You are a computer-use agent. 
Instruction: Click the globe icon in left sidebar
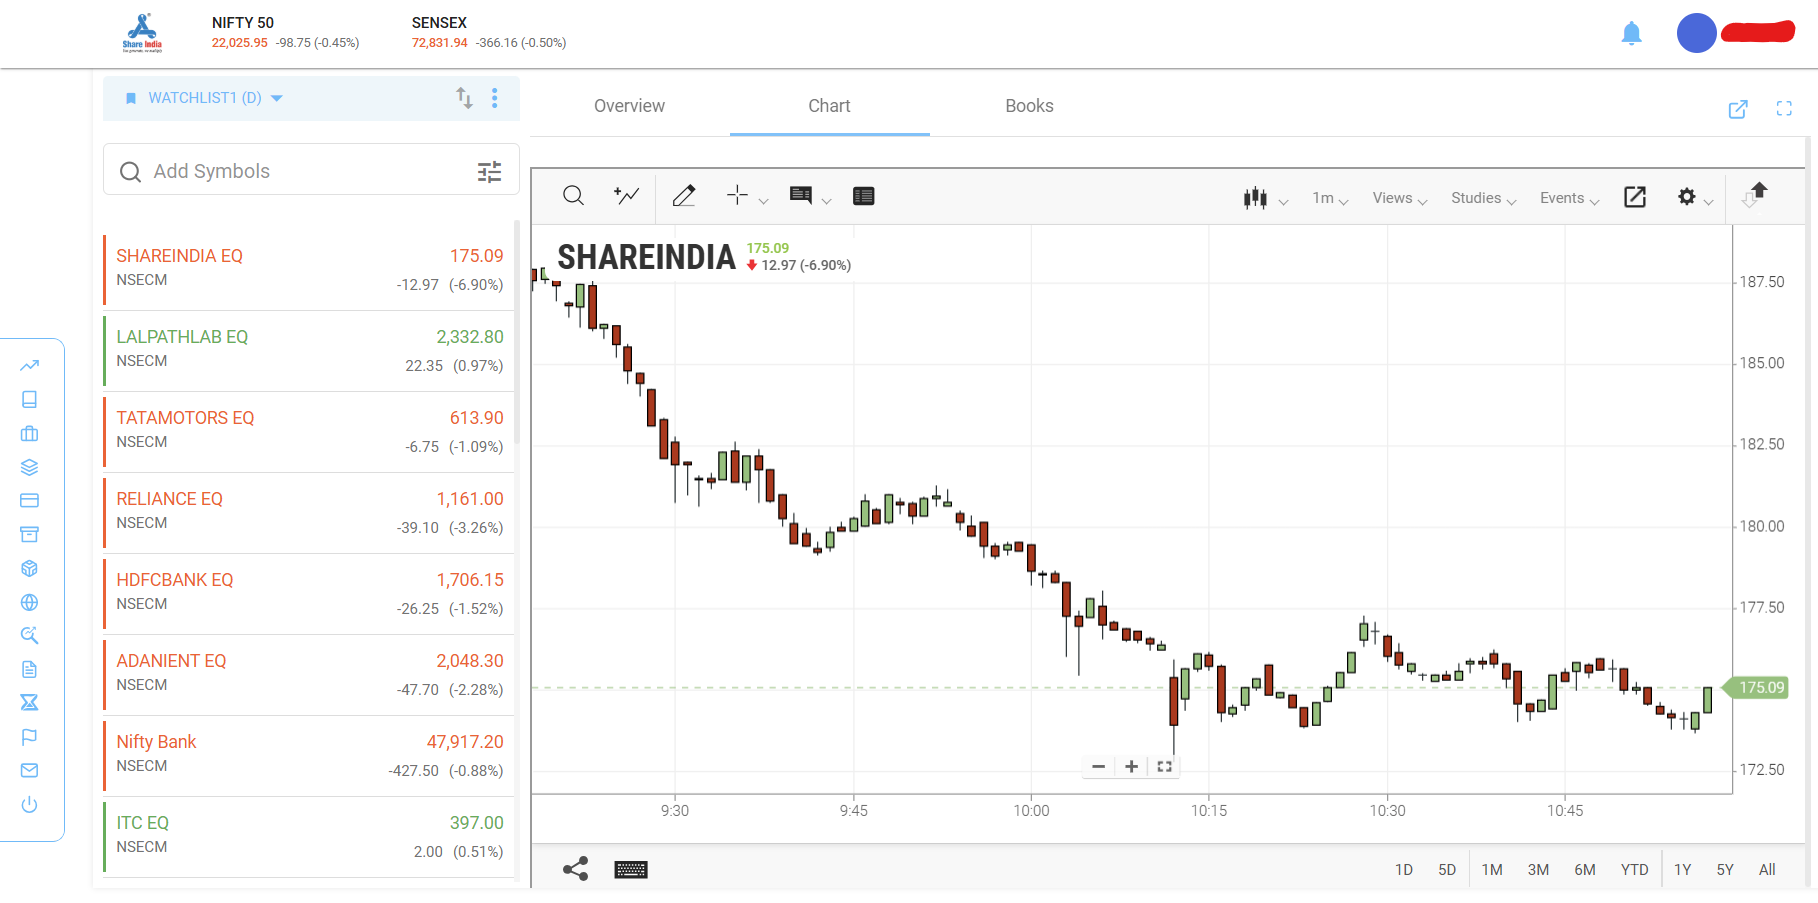click(29, 602)
